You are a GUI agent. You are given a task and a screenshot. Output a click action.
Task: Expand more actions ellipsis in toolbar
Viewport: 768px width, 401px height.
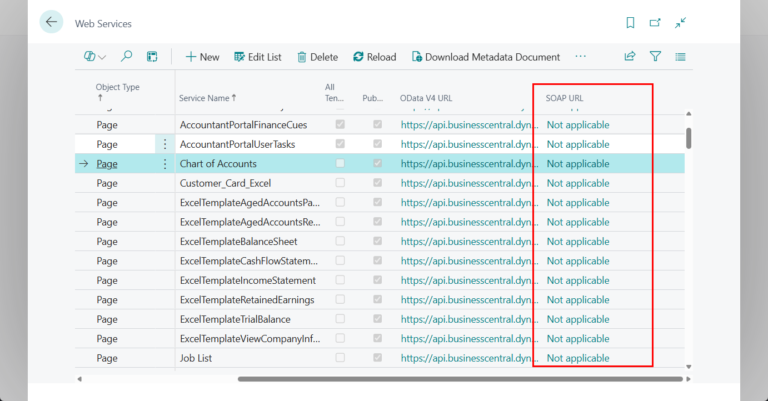(580, 57)
